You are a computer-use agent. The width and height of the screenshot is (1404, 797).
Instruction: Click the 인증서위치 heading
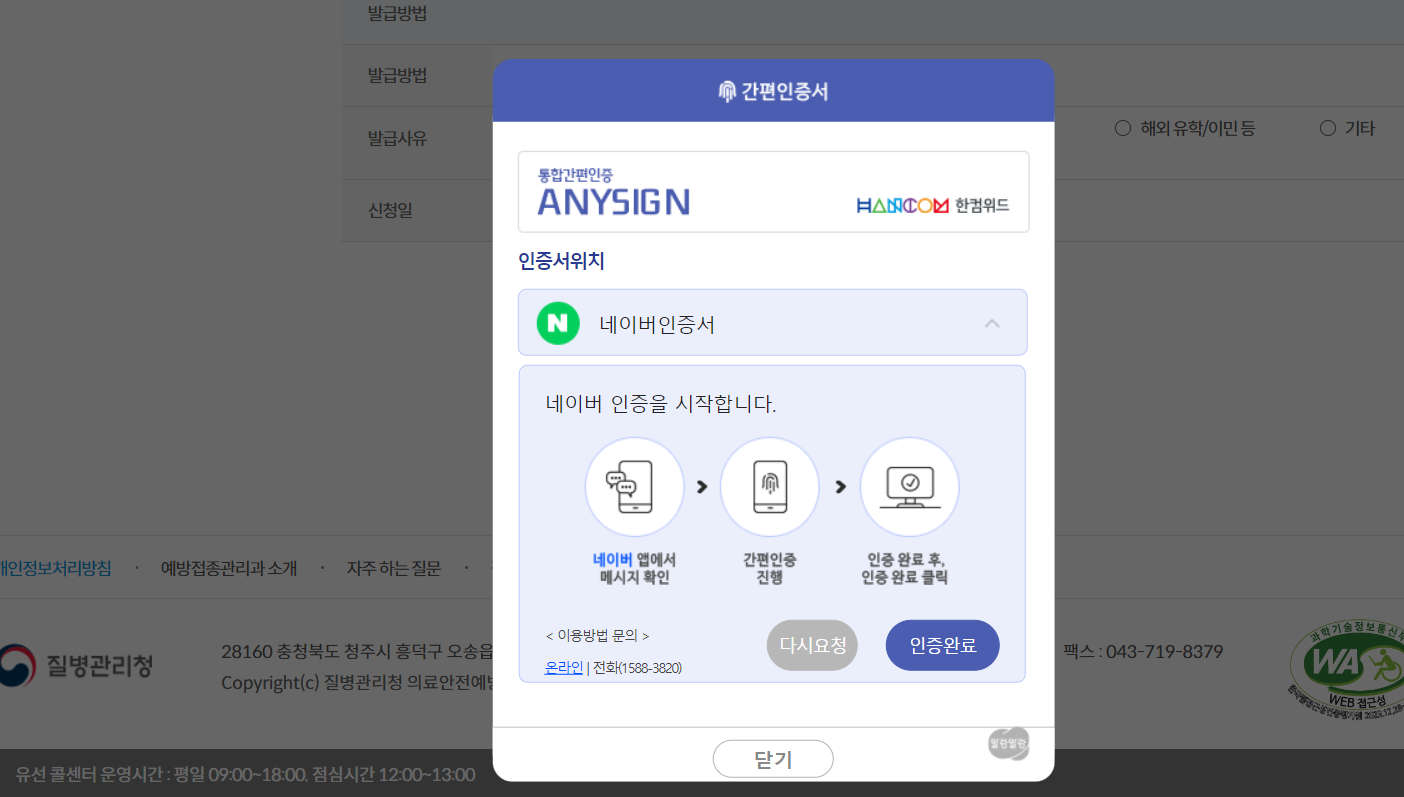(x=561, y=261)
